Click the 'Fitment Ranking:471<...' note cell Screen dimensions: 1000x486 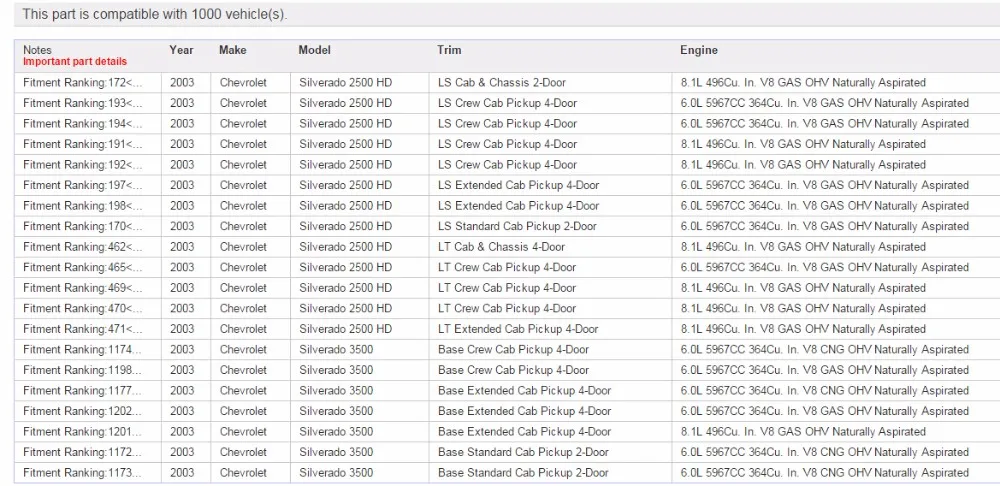coord(88,329)
